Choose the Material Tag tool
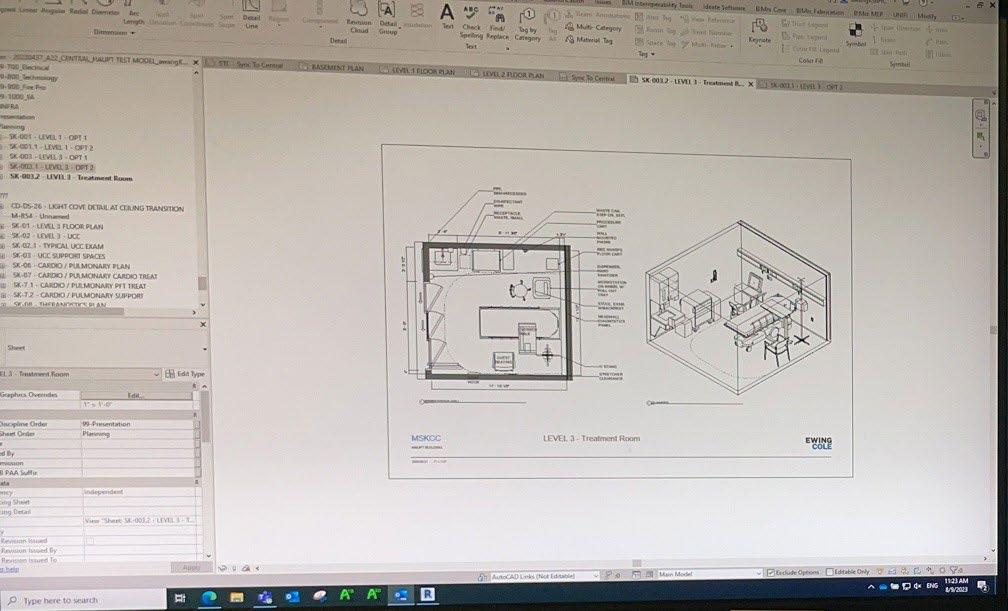The width and height of the screenshot is (1008, 611). click(x=589, y=40)
